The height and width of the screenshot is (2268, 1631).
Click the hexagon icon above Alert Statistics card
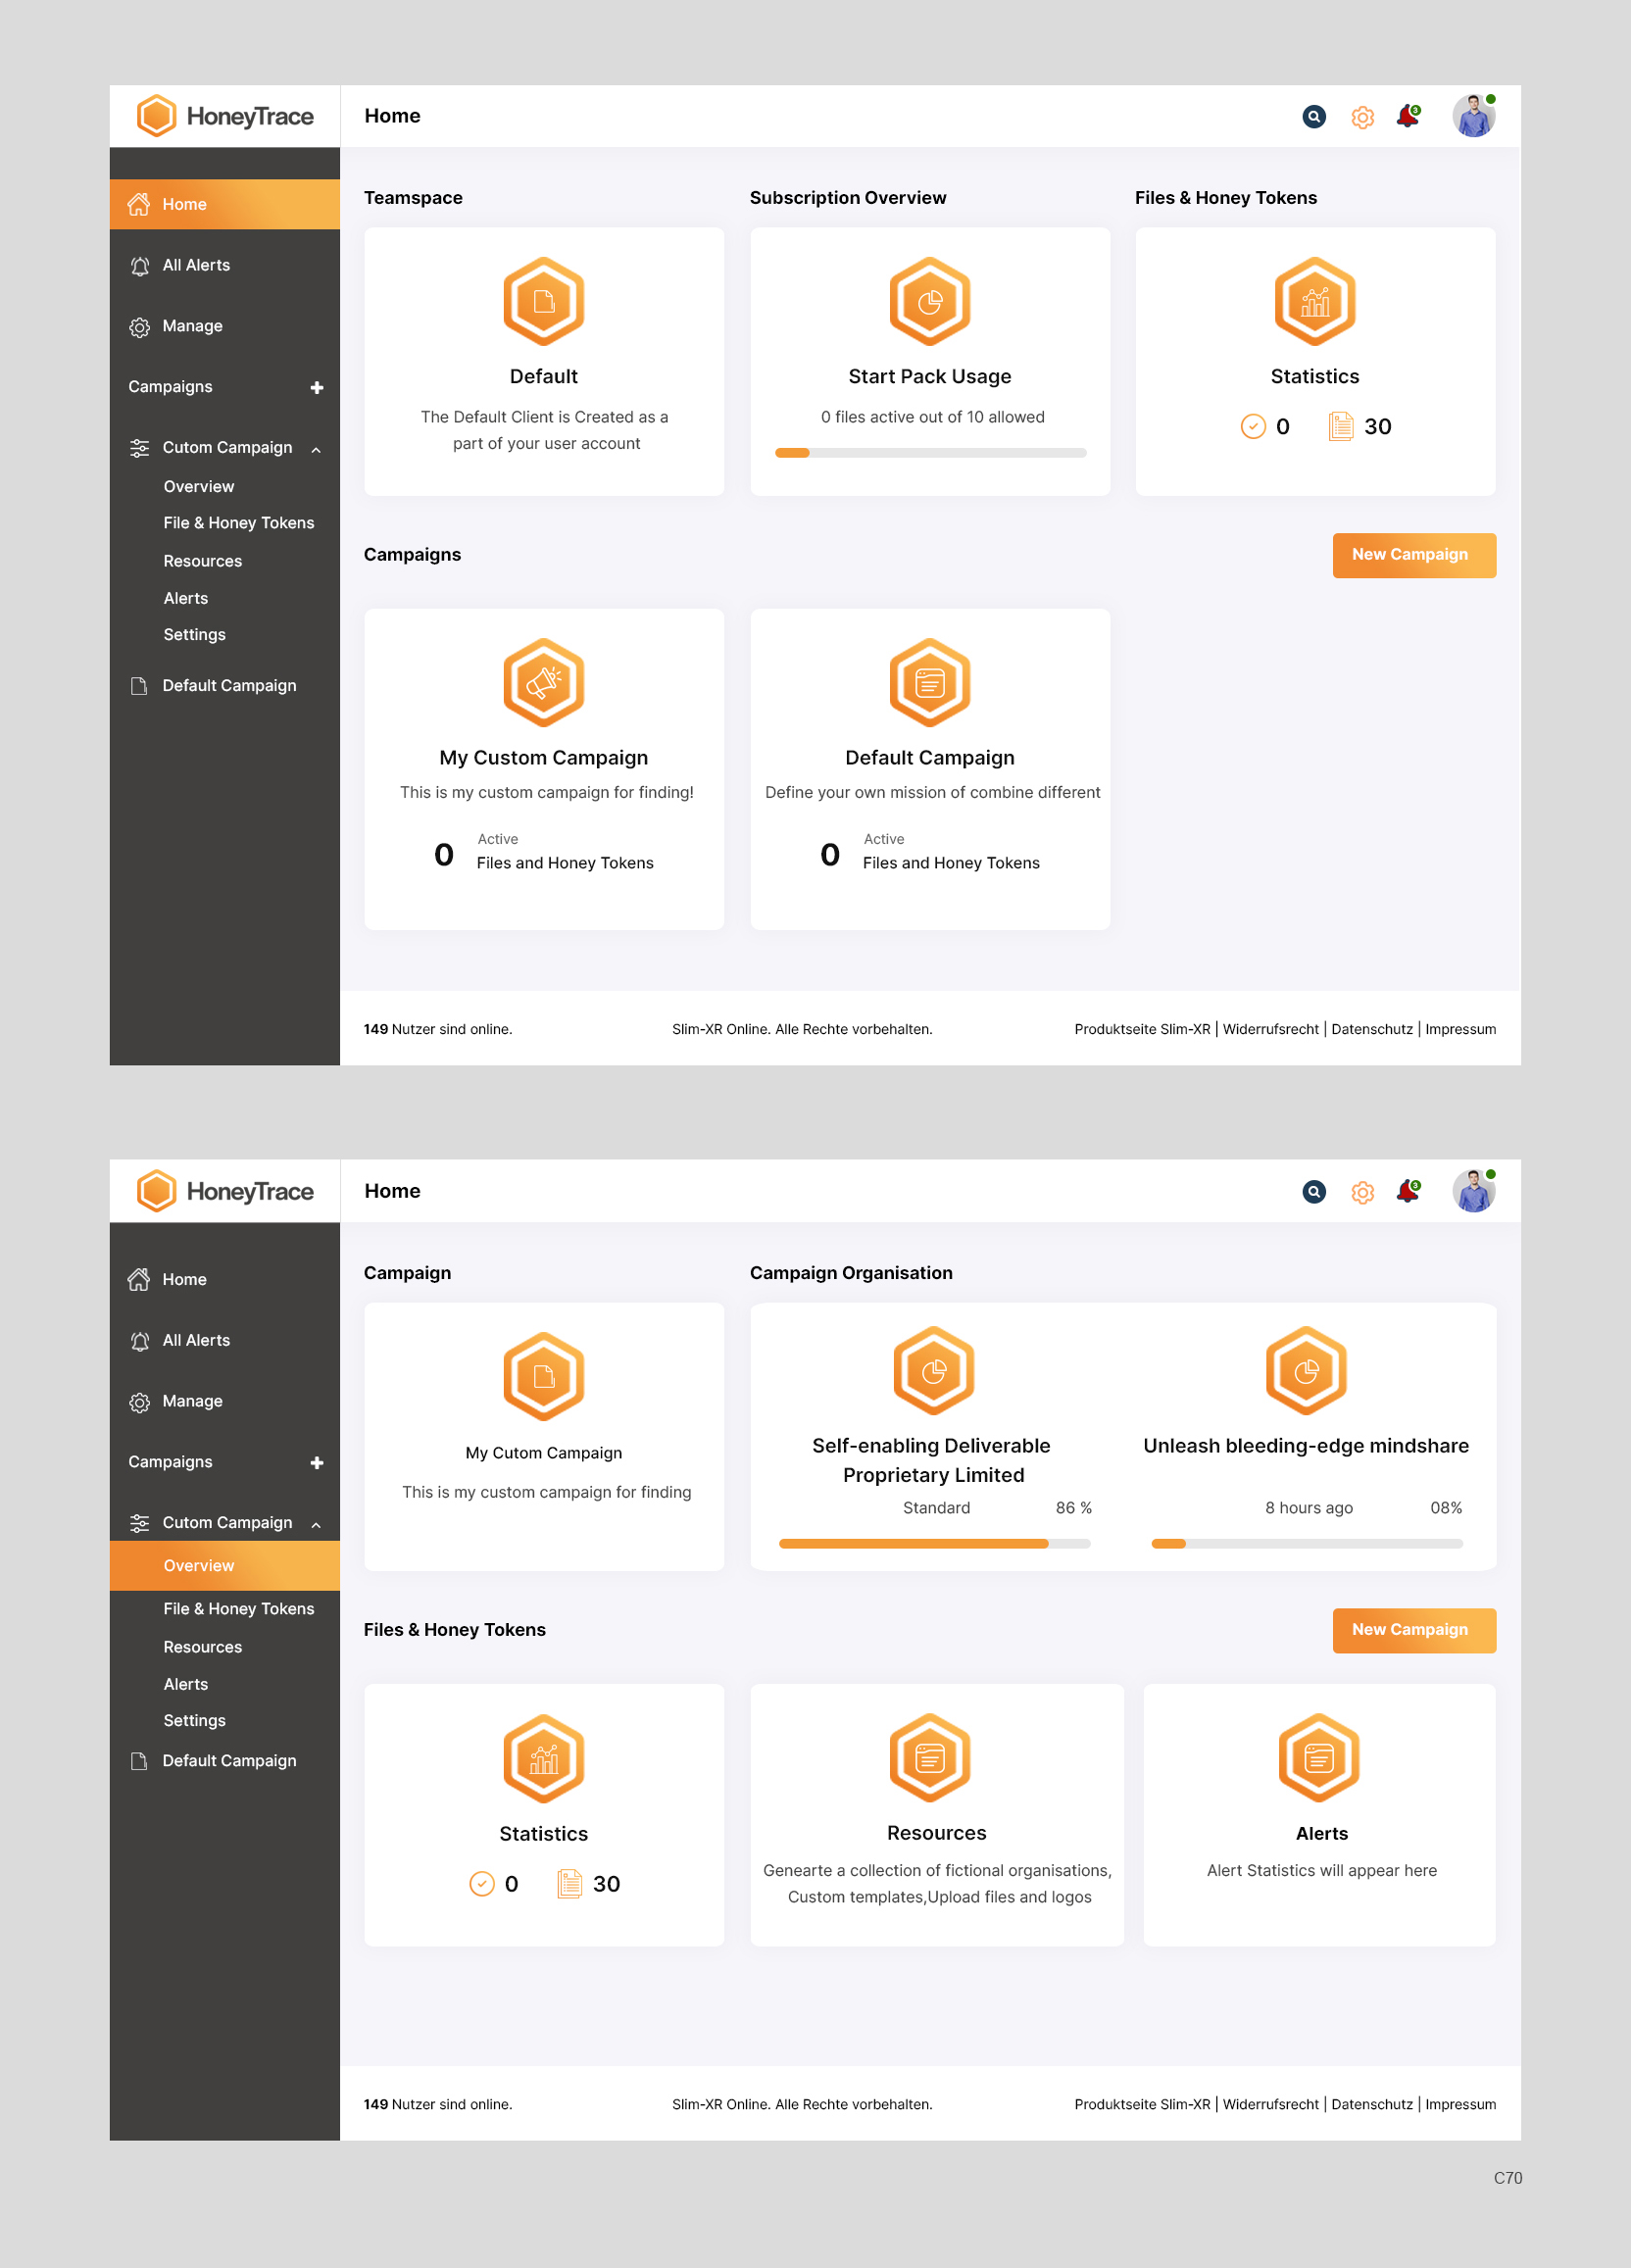1318,1757
